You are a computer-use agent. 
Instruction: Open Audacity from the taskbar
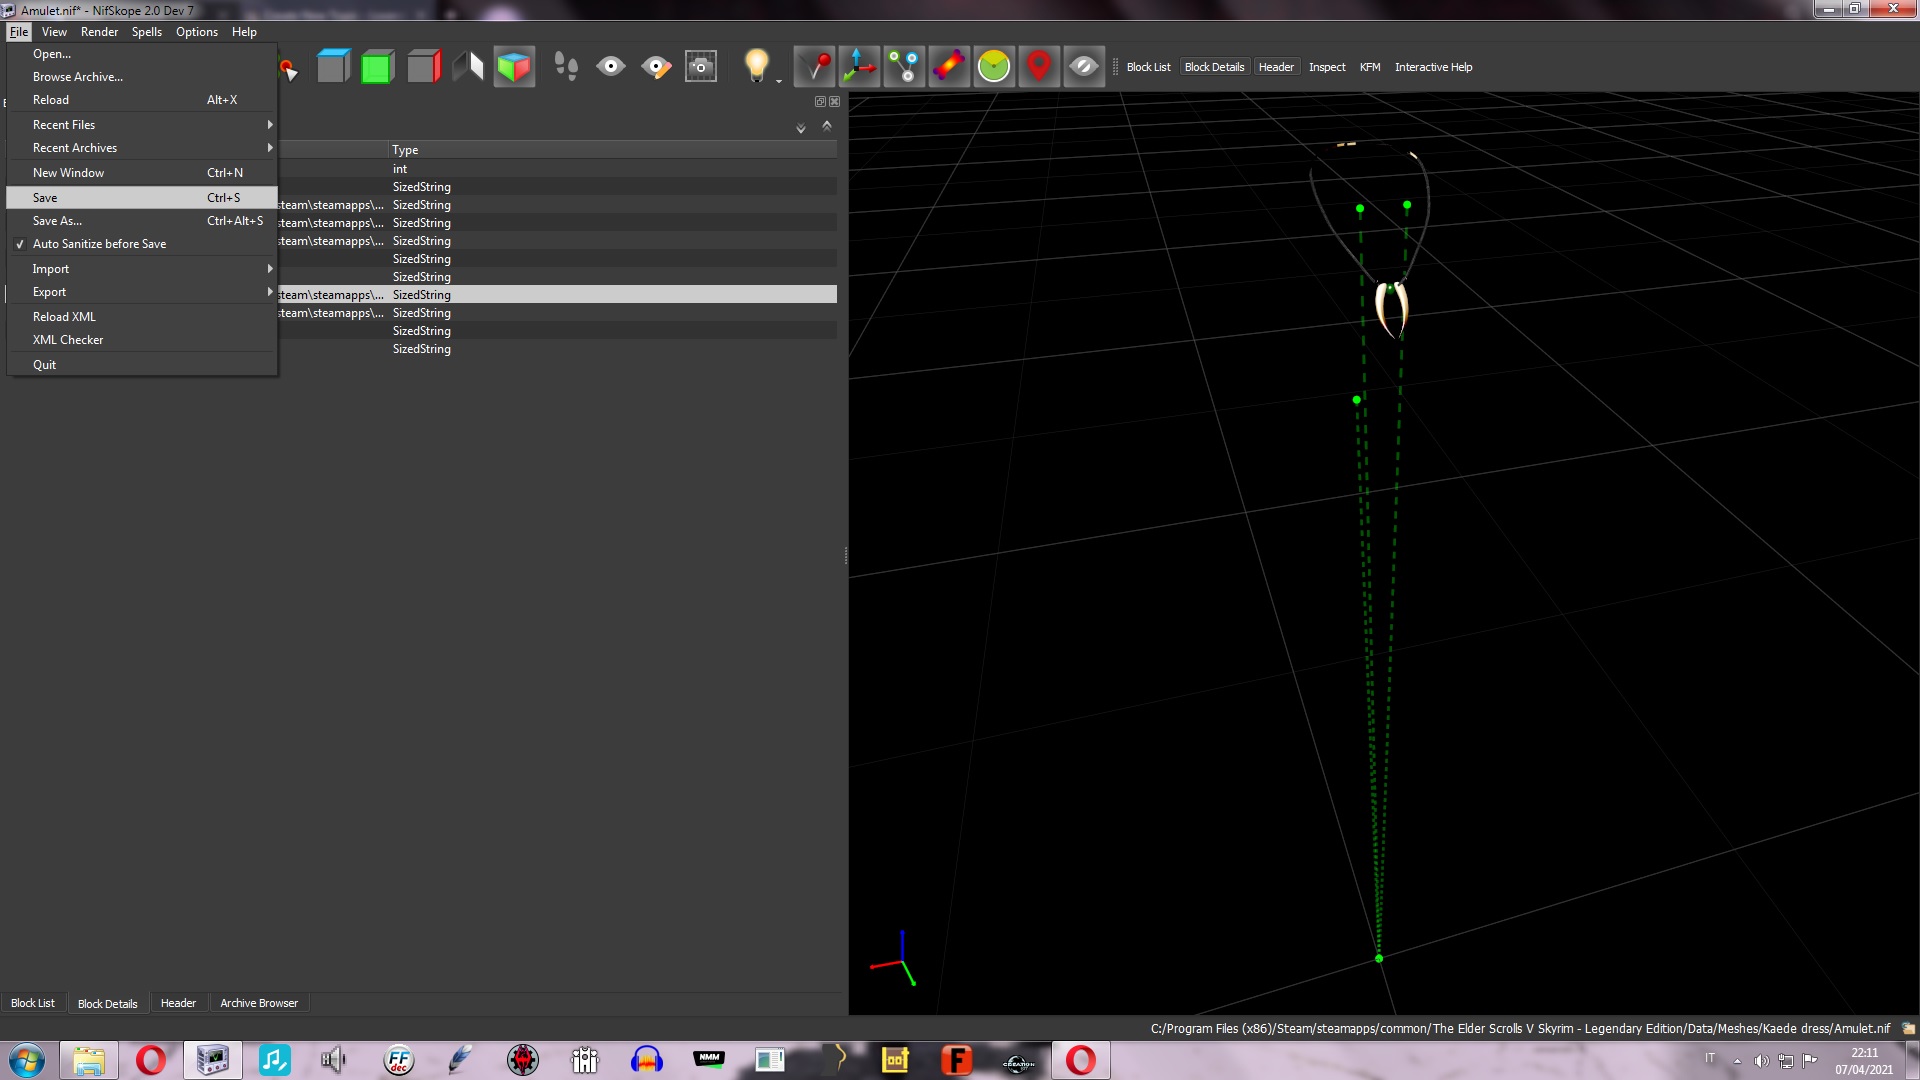[647, 1060]
